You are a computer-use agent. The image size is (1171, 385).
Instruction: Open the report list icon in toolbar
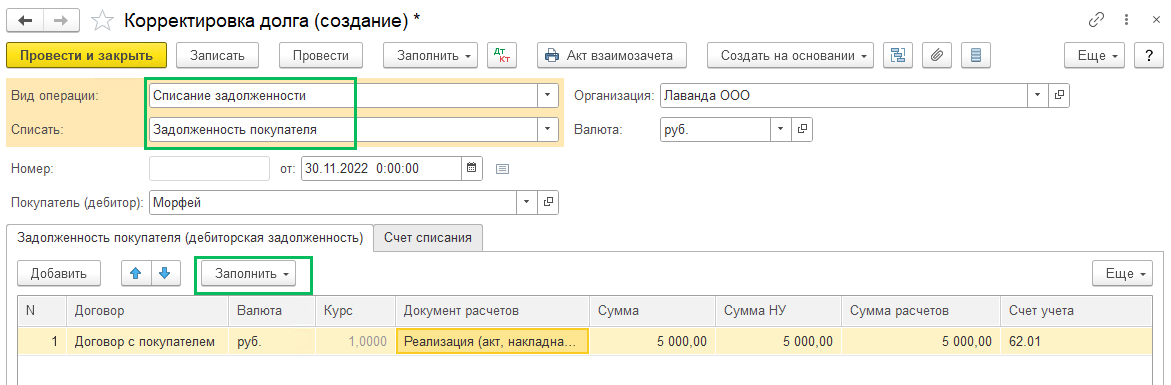tap(975, 55)
